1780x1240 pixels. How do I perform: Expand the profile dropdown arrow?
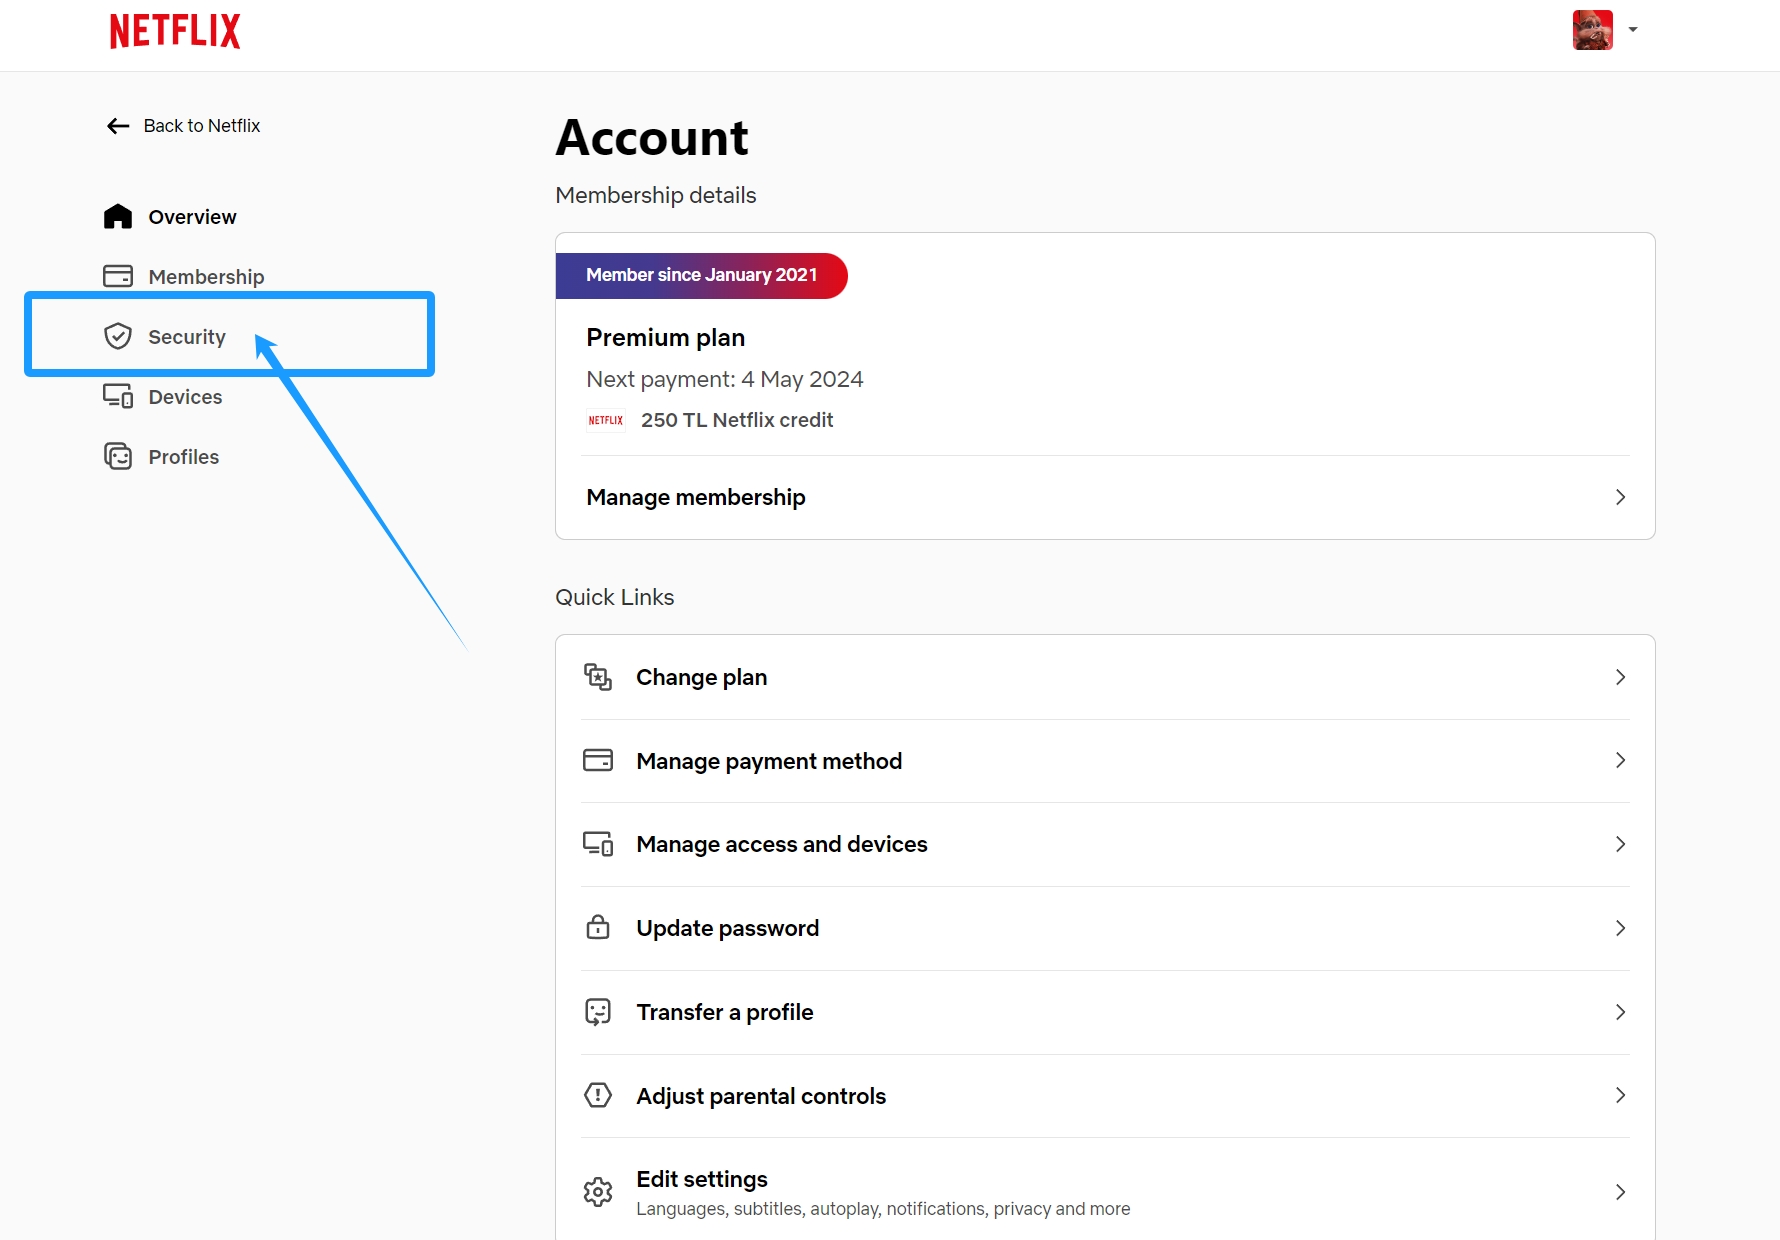1633,30
